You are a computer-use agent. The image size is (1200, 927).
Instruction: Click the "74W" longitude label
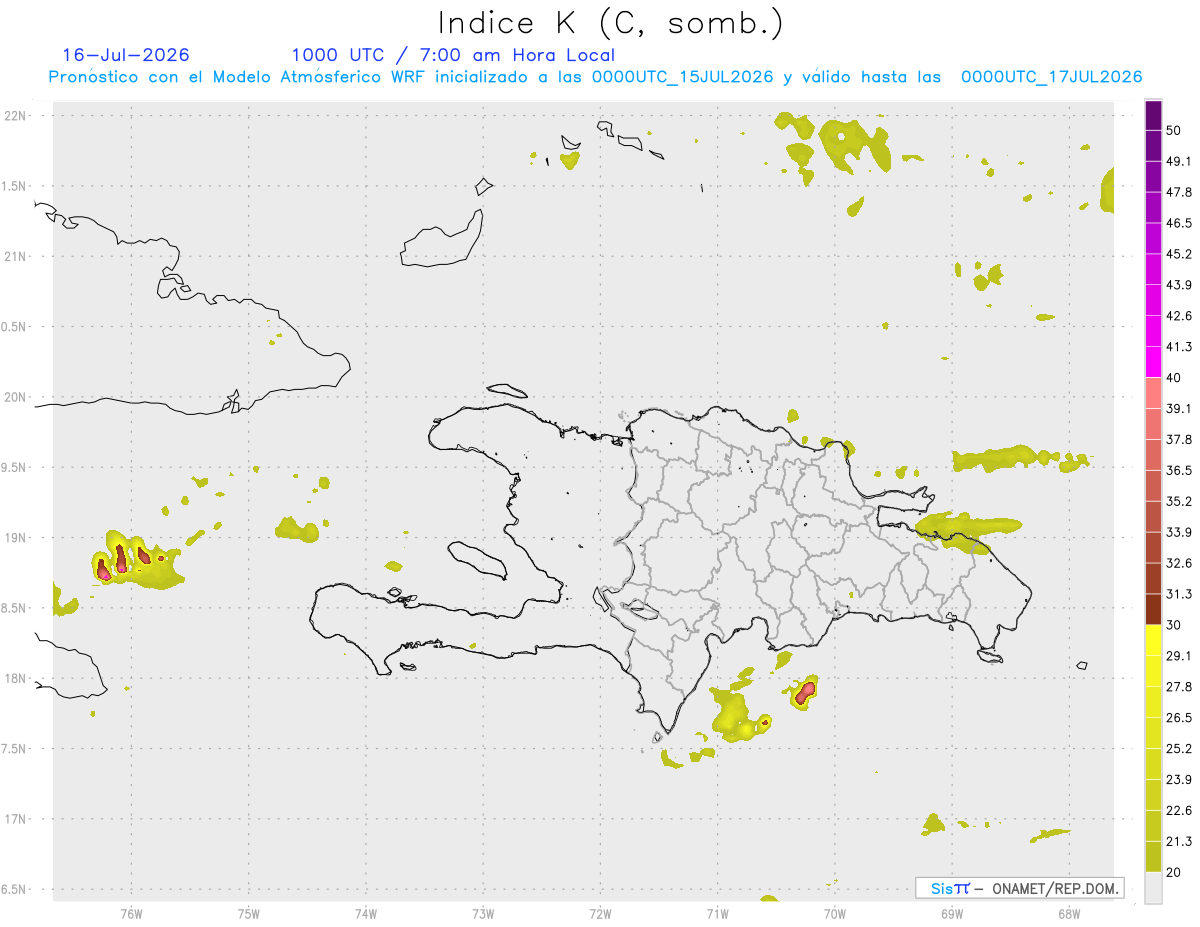click(x=365, y=913)
